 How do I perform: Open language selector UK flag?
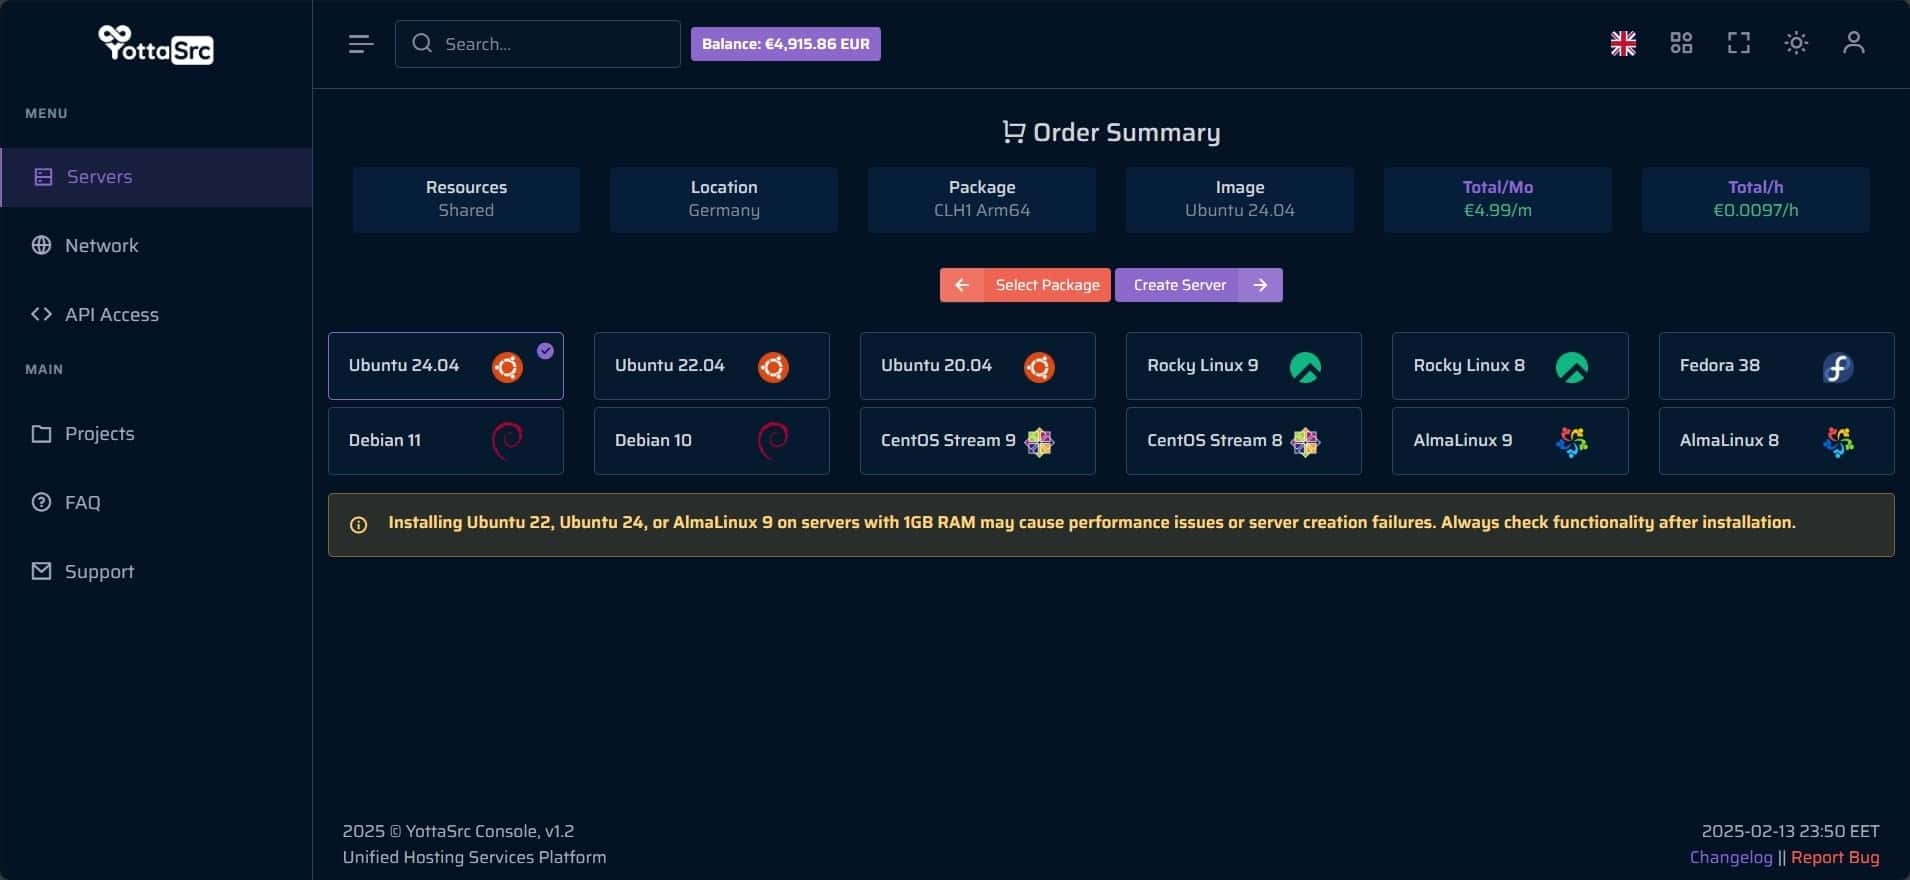point(1623,43)
